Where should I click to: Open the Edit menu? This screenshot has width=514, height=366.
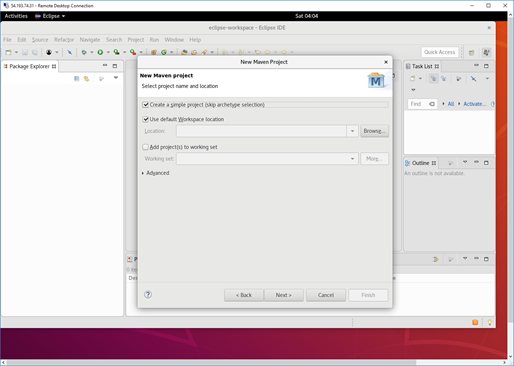(x=22, y=40)
